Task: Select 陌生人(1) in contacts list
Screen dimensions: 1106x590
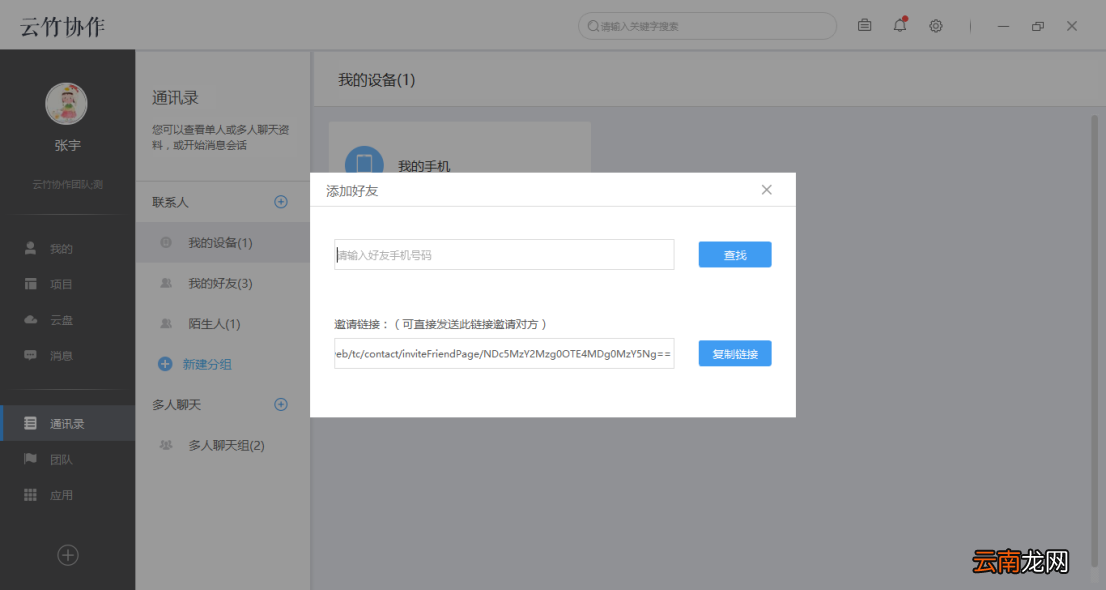Action: (223, 324)
